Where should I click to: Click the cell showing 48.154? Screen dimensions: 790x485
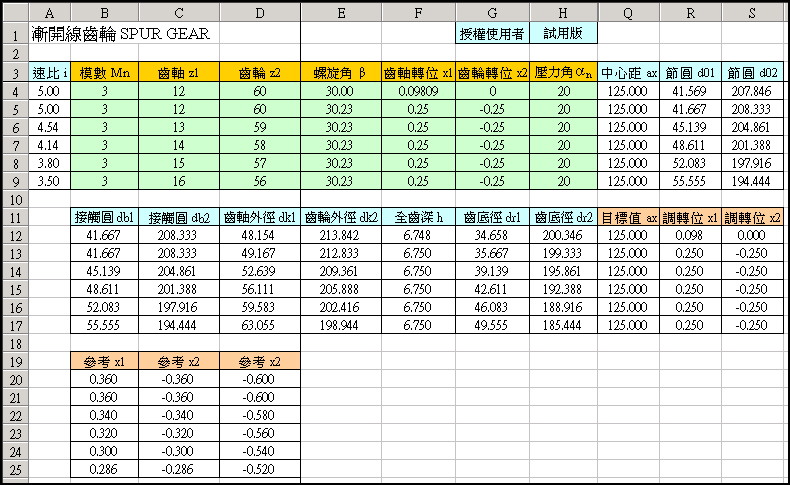(x=260, y=235)
